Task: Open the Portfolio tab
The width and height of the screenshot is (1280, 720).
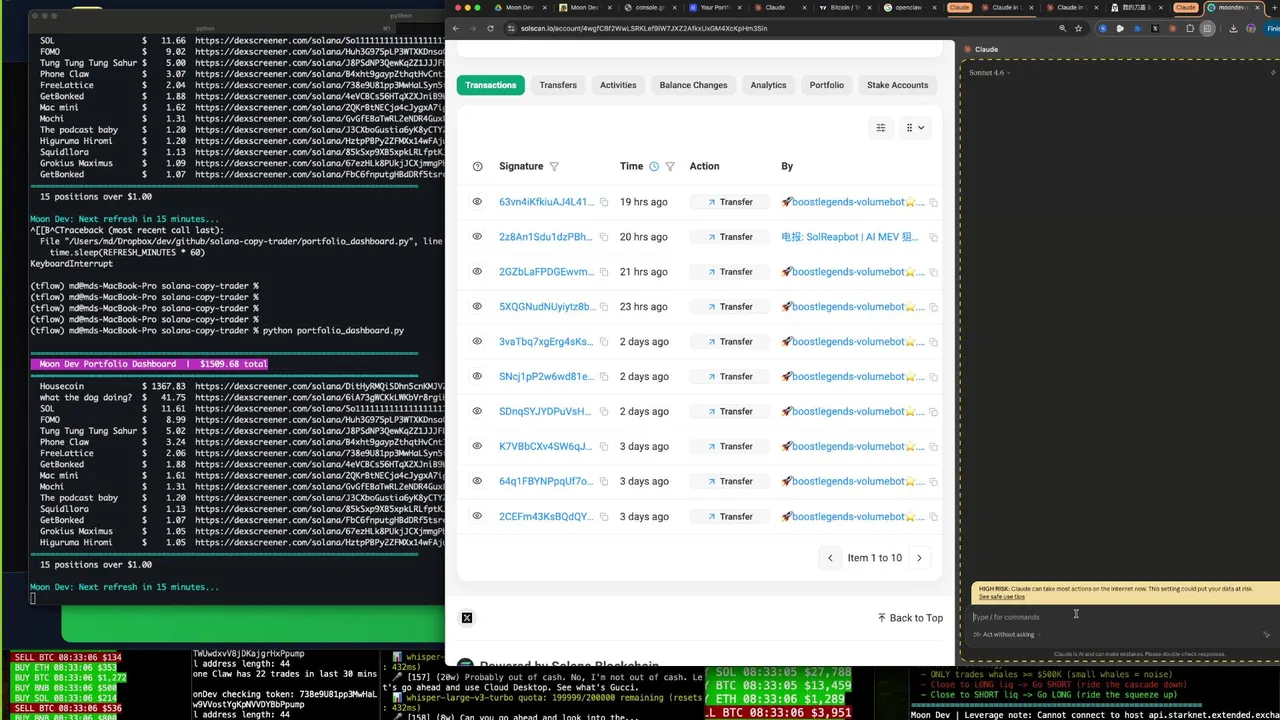Action: (x=827, y=85)
